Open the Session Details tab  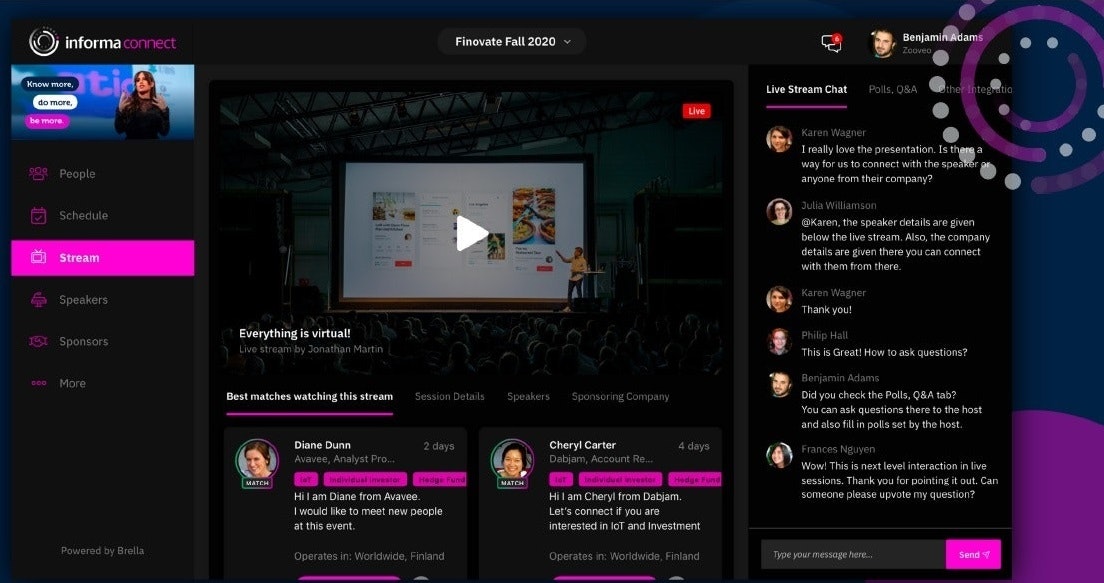point(449,396)
